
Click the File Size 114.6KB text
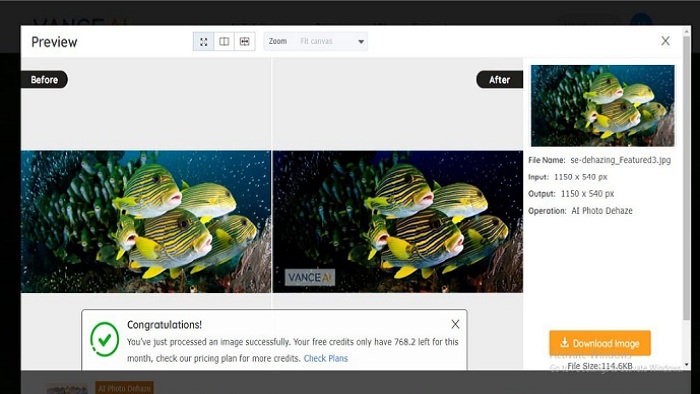(600, 366)
